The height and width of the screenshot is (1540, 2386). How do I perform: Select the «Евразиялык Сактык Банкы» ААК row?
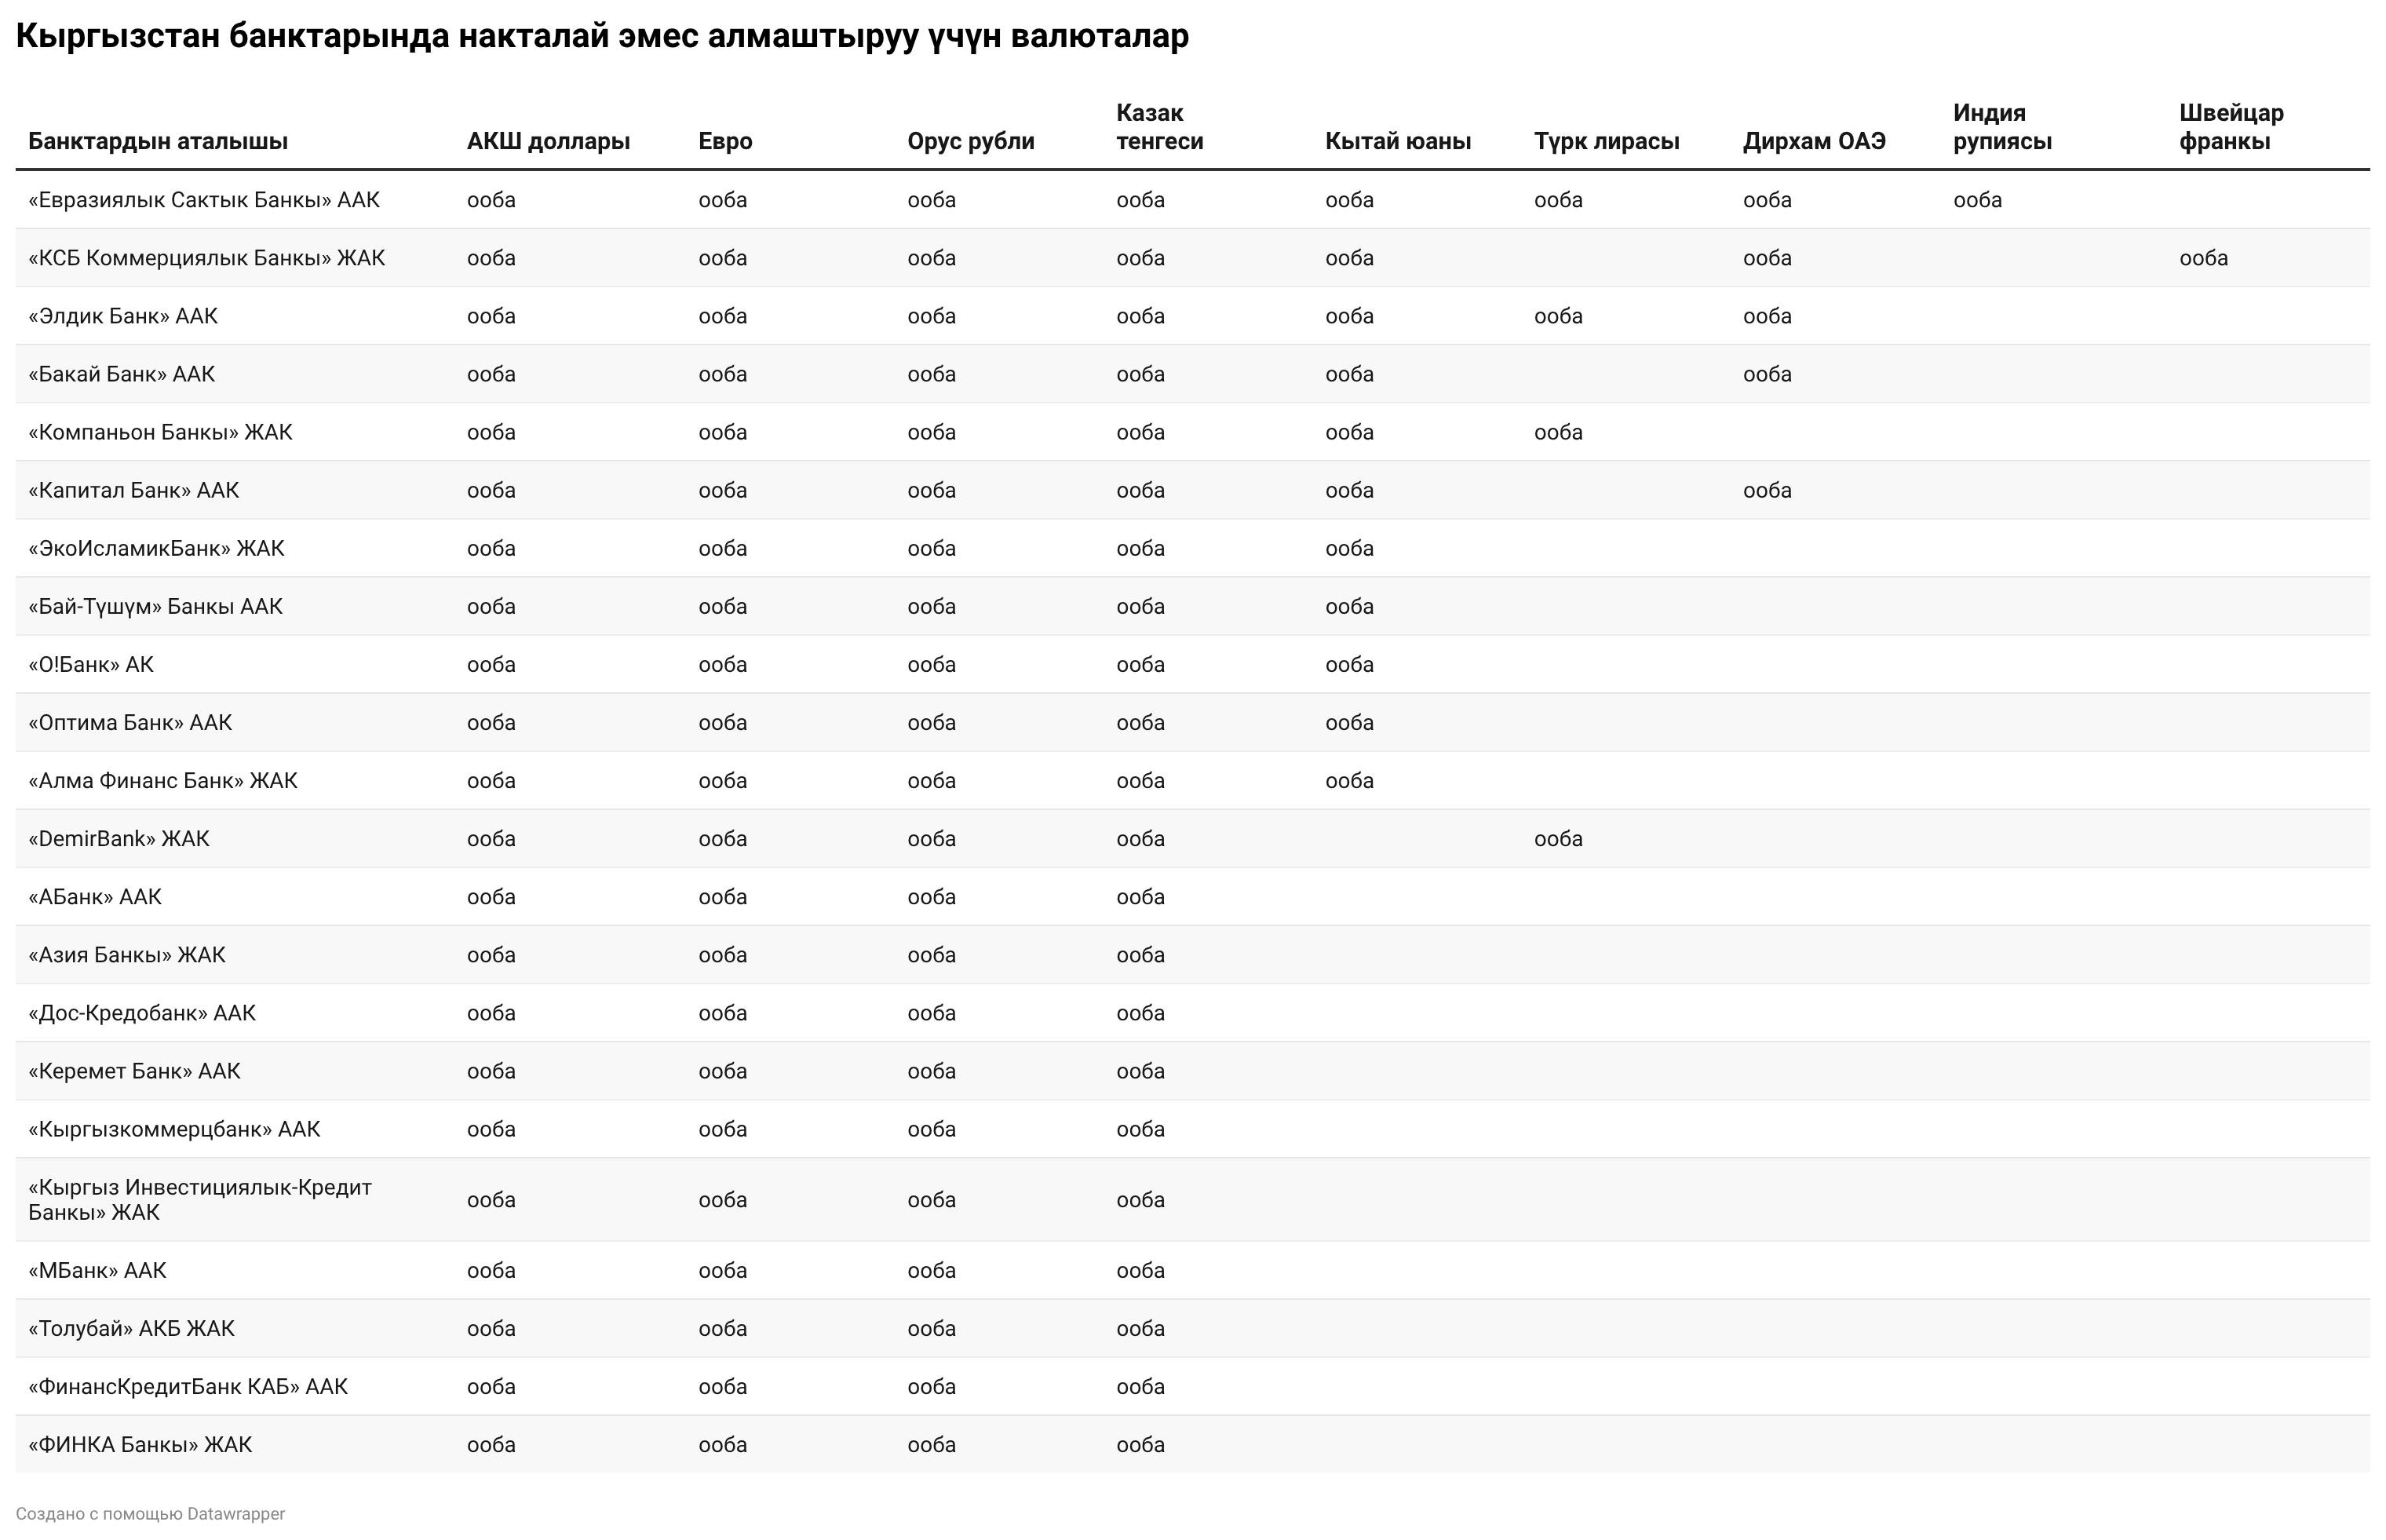click(1193, 200)
